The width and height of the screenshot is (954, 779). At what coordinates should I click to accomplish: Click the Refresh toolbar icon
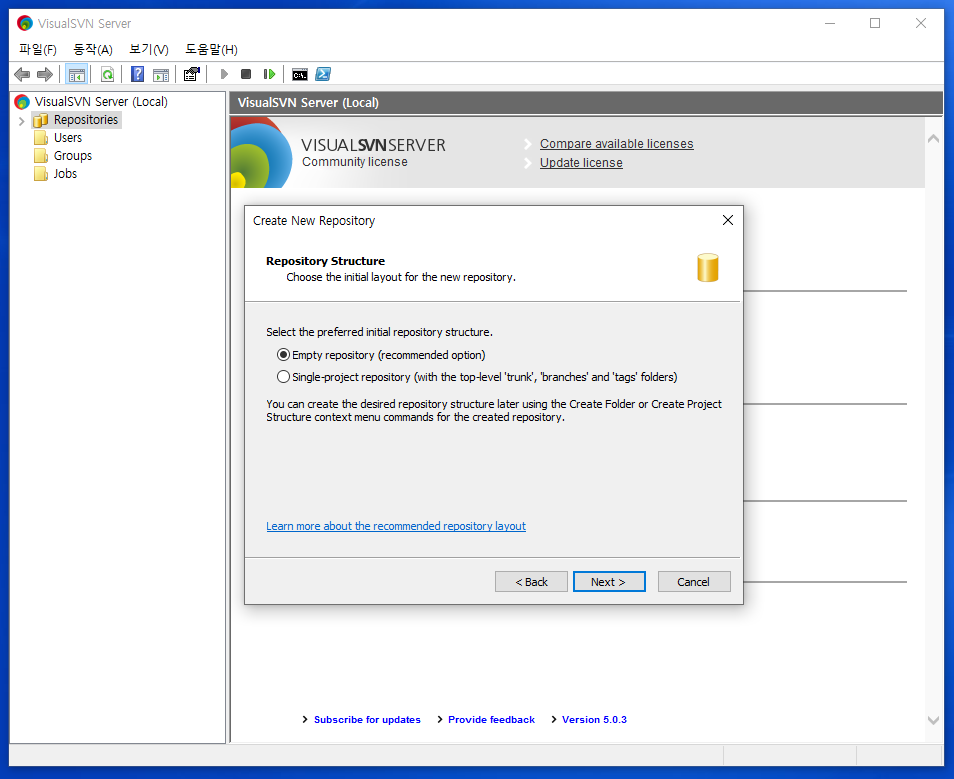pos(108,74)
